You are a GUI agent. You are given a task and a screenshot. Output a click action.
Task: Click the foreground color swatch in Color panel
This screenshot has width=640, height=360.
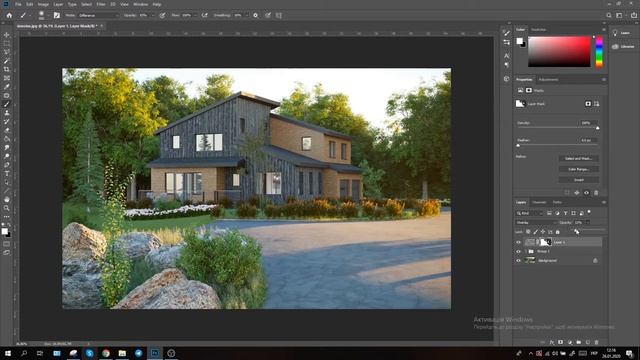click(x=519, y=41)
